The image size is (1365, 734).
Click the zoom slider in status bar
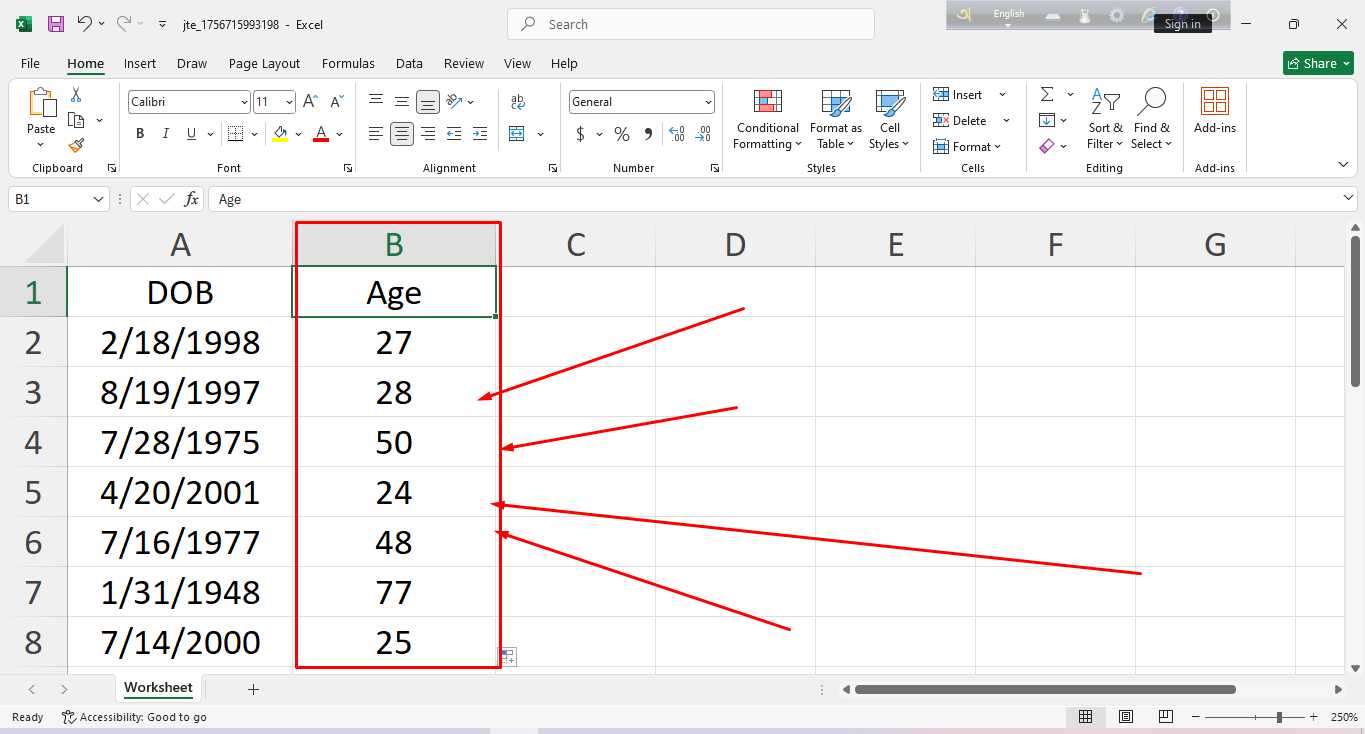point(1280,717)
